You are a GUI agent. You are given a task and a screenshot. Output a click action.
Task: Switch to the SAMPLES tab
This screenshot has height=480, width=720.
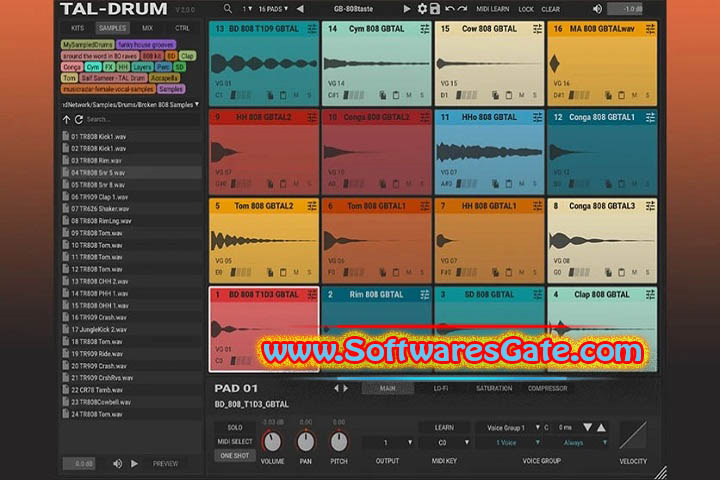[x=112, y=28]
